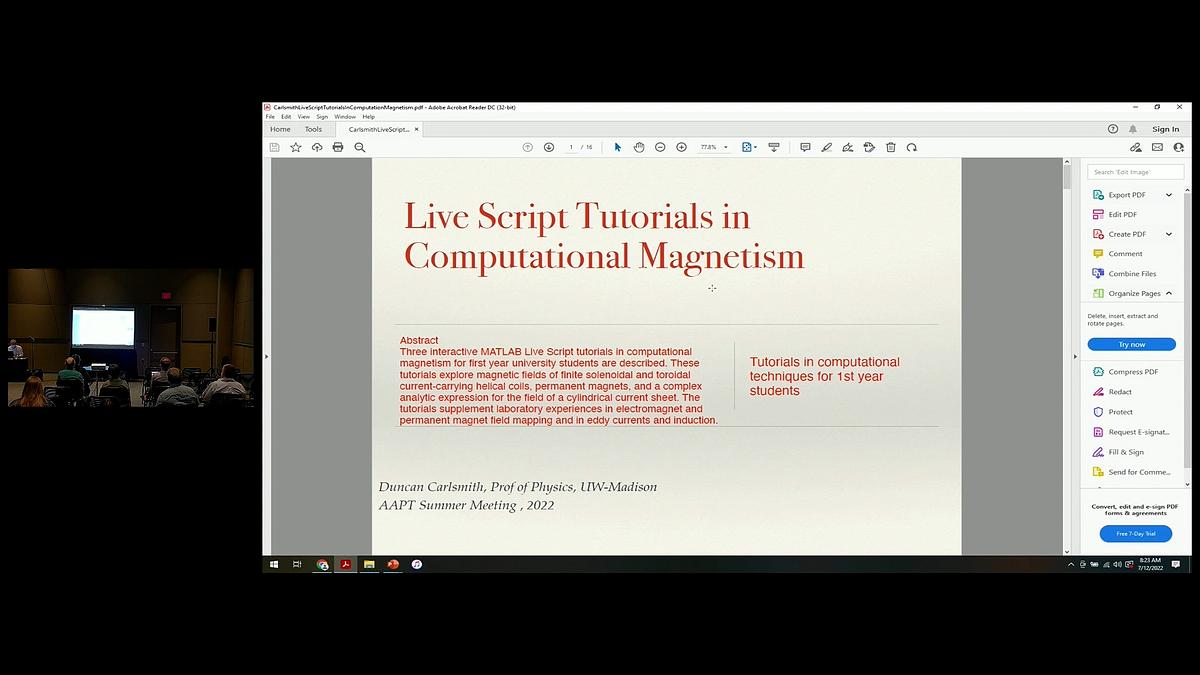Viewport: 1200px width, 675px height.
Task: Switch to the Tools tab
Action: tap(313, 128)
